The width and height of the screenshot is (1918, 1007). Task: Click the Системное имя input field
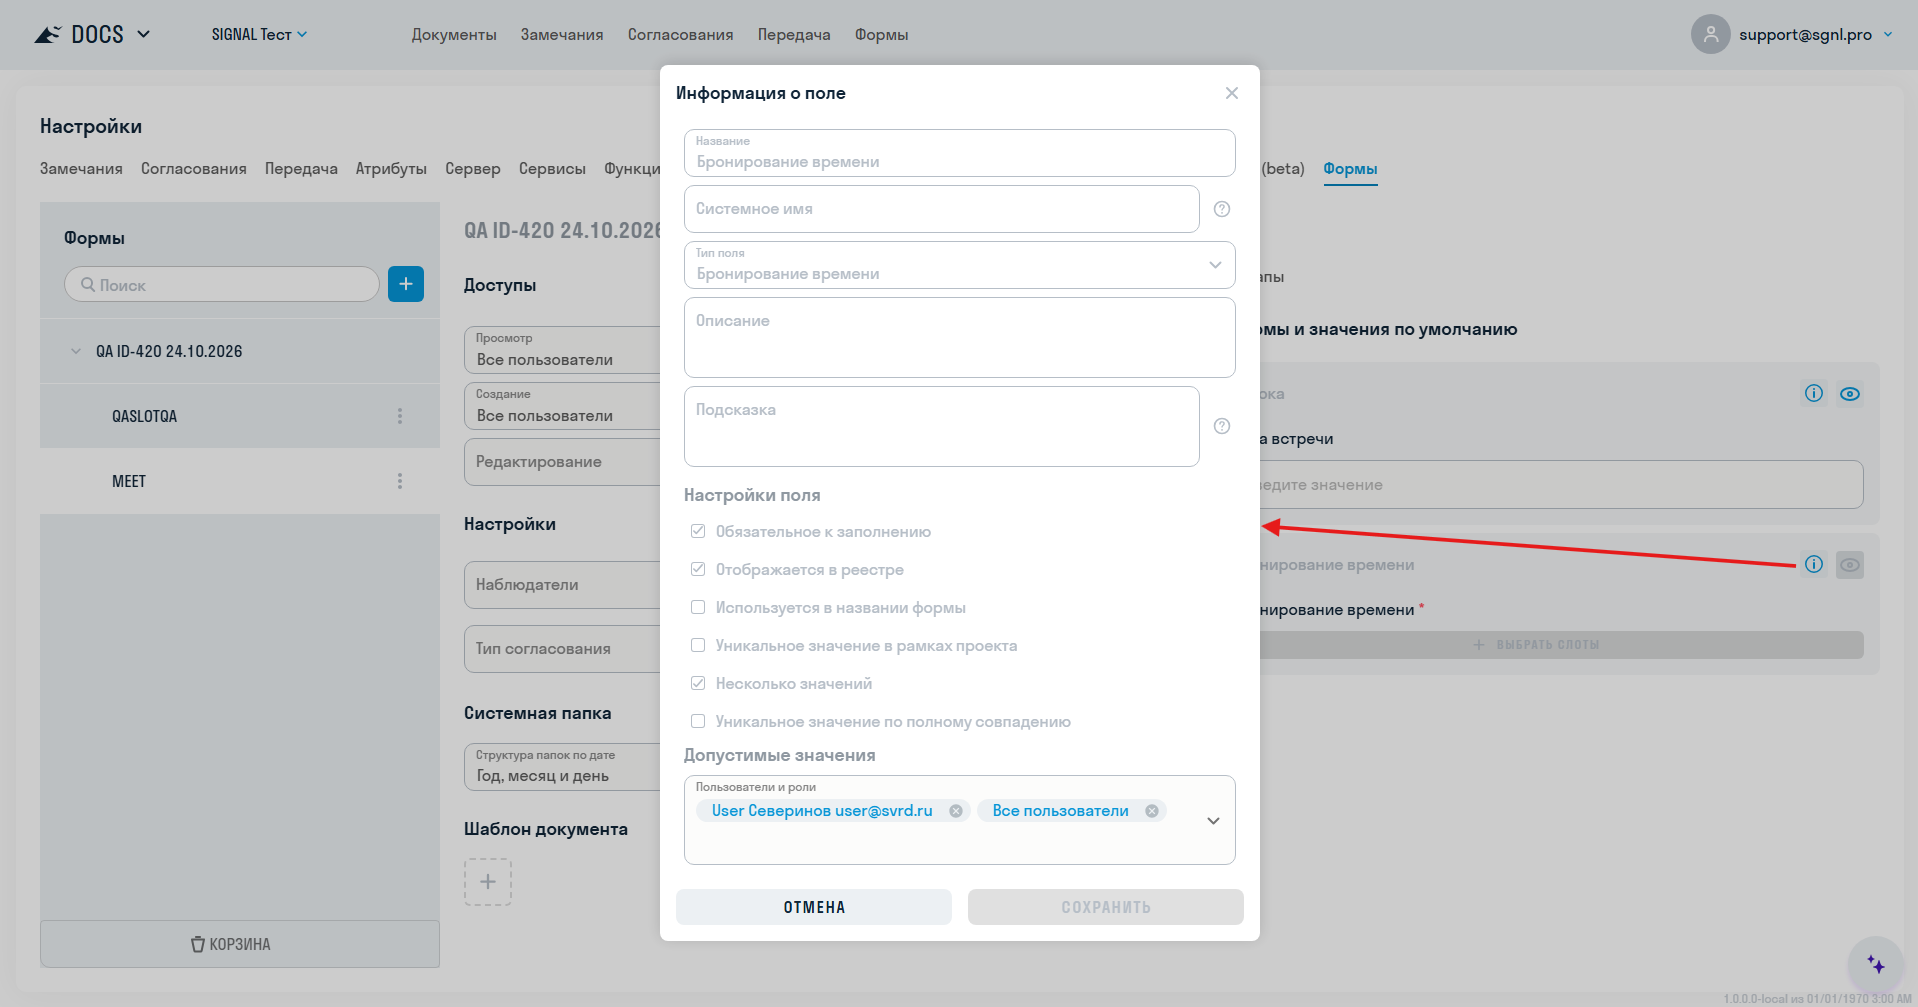point(942,209)
